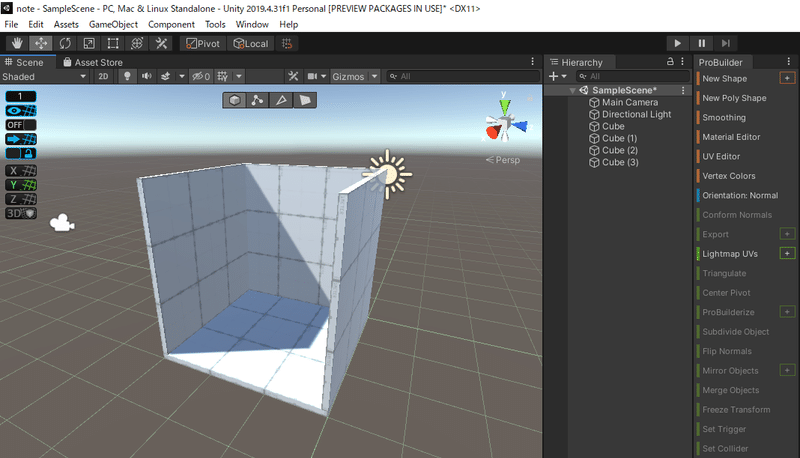Click New Shape in ProBuilder
Image resolution: width=800 pixels, height=458 pixels.
724,79
